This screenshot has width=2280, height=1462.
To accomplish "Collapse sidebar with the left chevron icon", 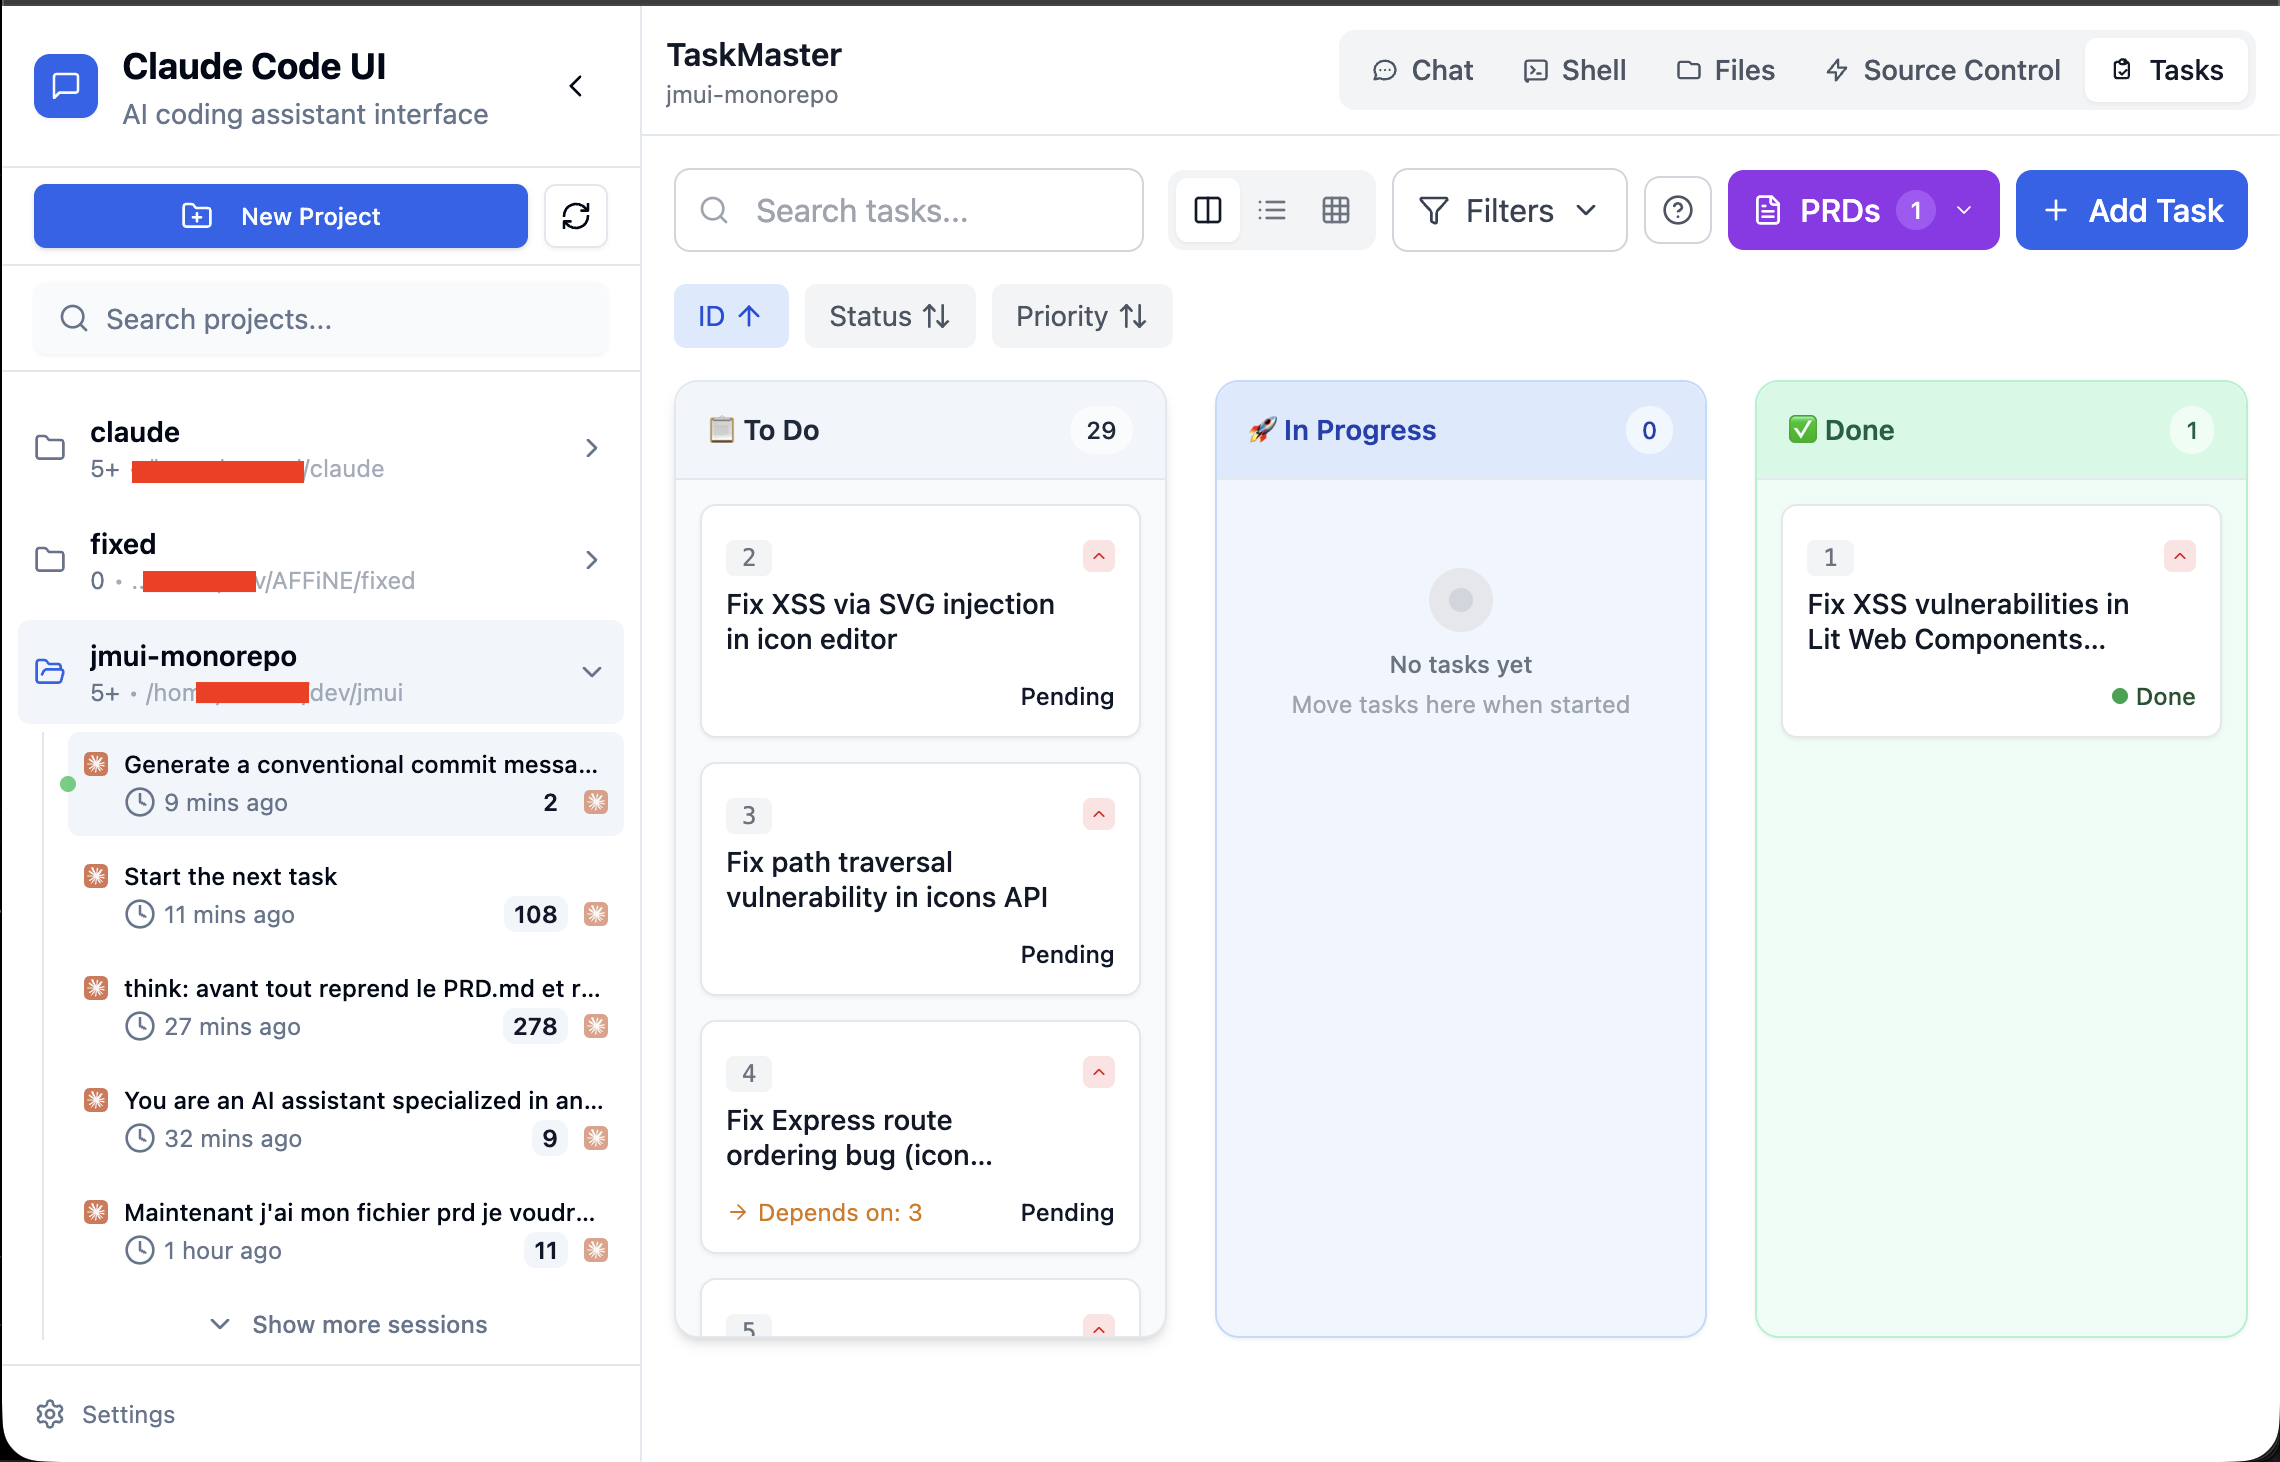I will pos(576,86).
